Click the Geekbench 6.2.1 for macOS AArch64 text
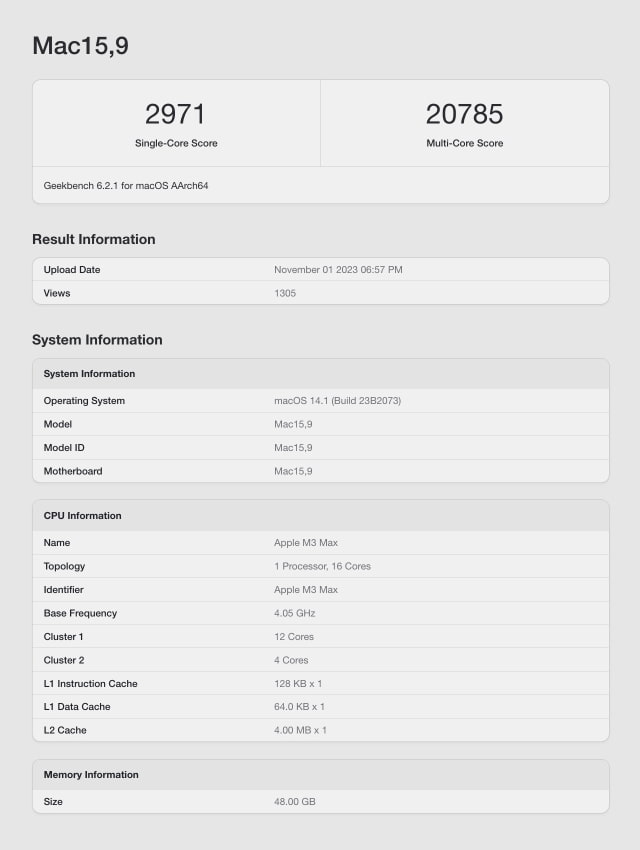The image size is (640, 850). [126, 185]
